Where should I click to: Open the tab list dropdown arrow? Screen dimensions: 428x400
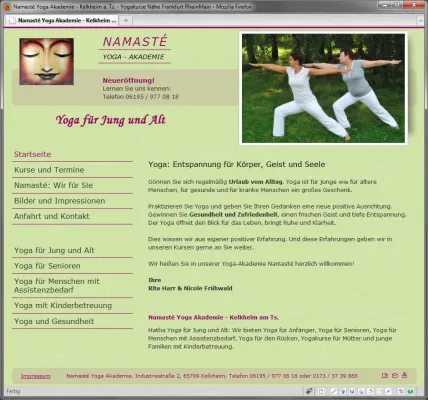click(x=421, y=20)
